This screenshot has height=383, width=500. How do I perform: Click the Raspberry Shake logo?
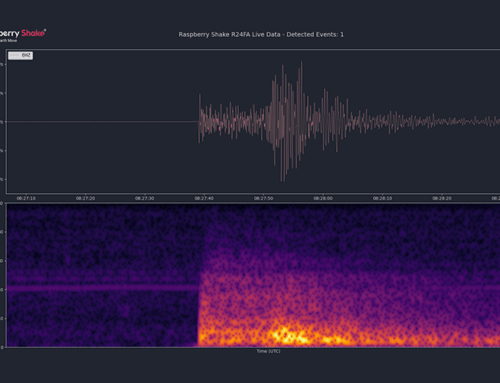(x=22, y=35)
